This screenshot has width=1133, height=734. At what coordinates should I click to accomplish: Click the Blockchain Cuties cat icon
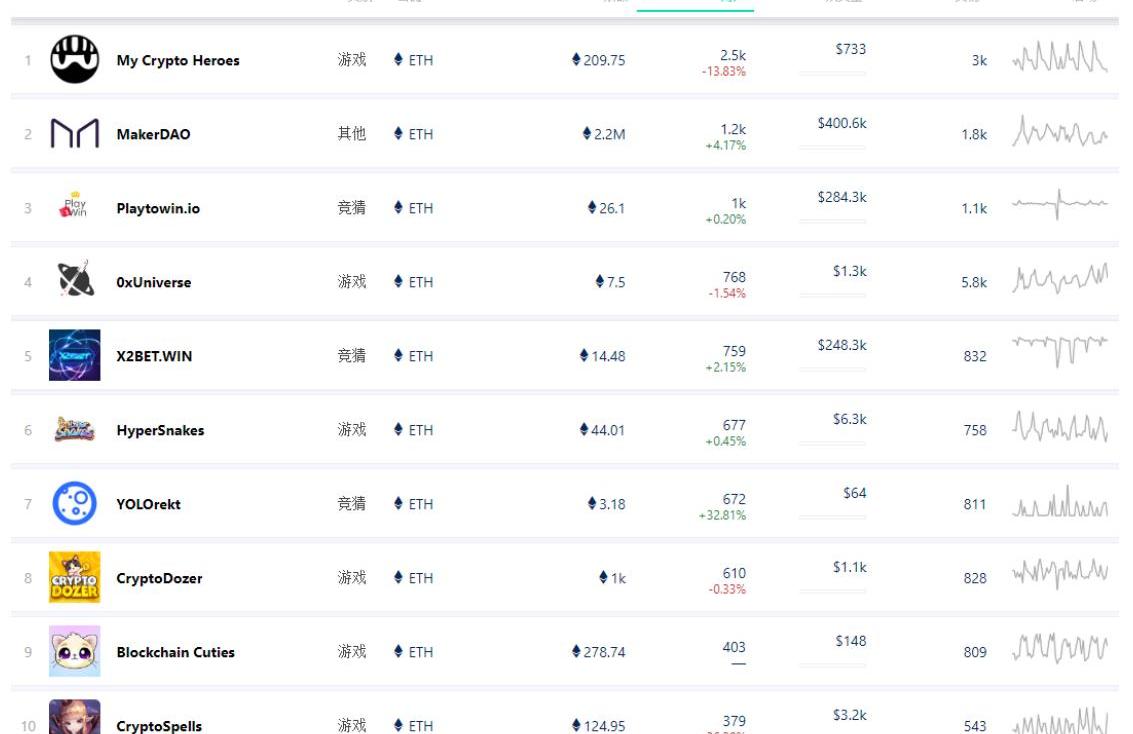point(75,651)
